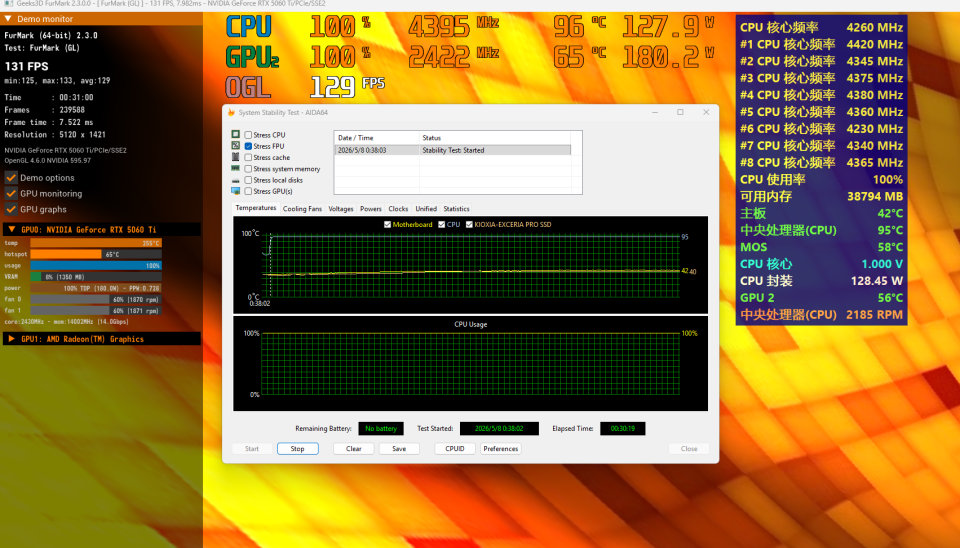Click the Date / Time column header
Viewport: 960px width, 548px height.
point(377,138)
